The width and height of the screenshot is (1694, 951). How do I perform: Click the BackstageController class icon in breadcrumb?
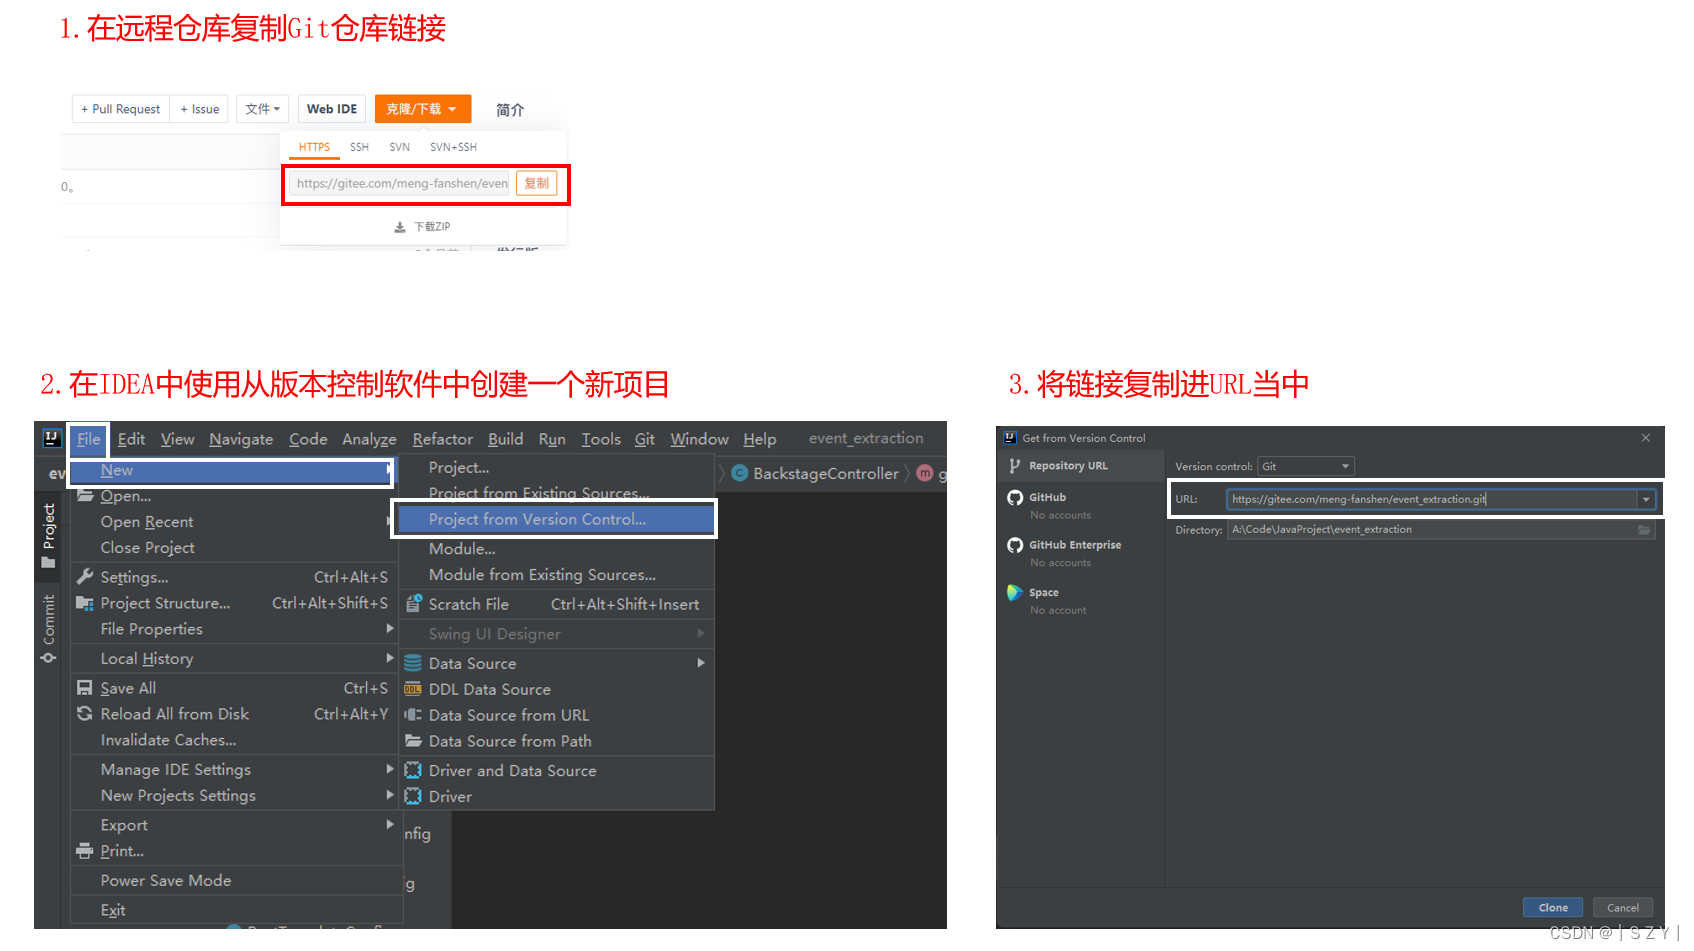[x=740, y=473]
